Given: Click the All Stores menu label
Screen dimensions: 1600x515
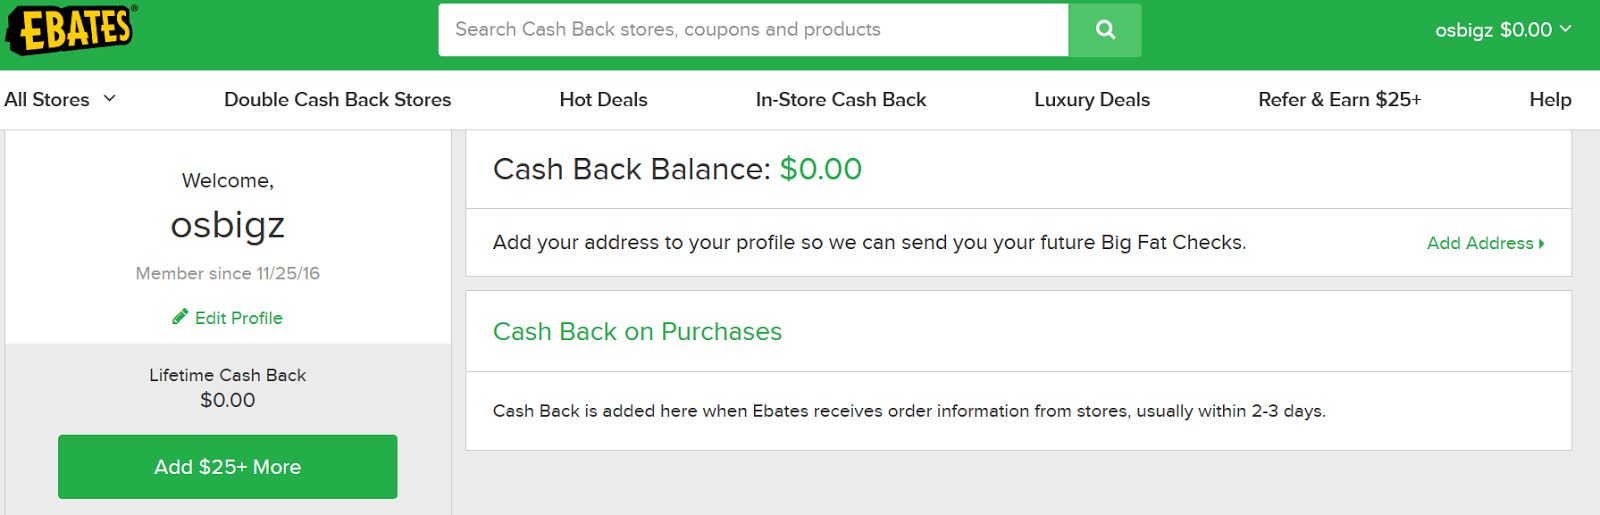Looking at the screenshot, I should (47, 100).
